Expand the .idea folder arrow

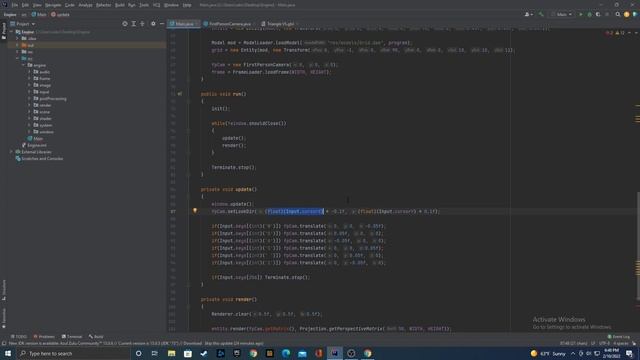point(18,38)
